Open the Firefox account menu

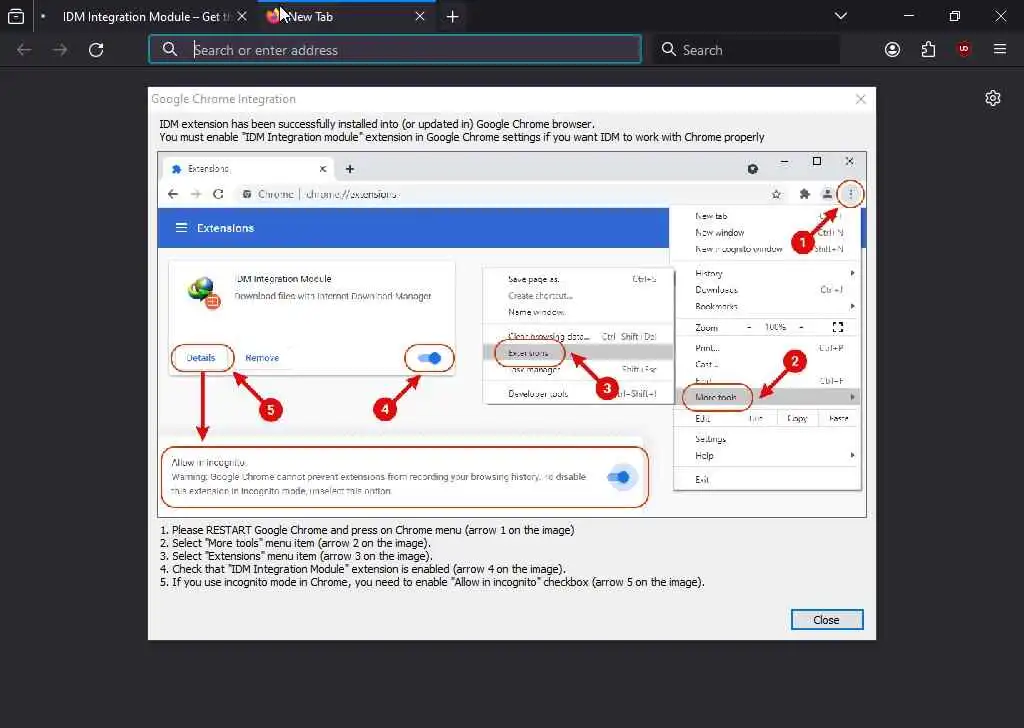pos(892,50)
